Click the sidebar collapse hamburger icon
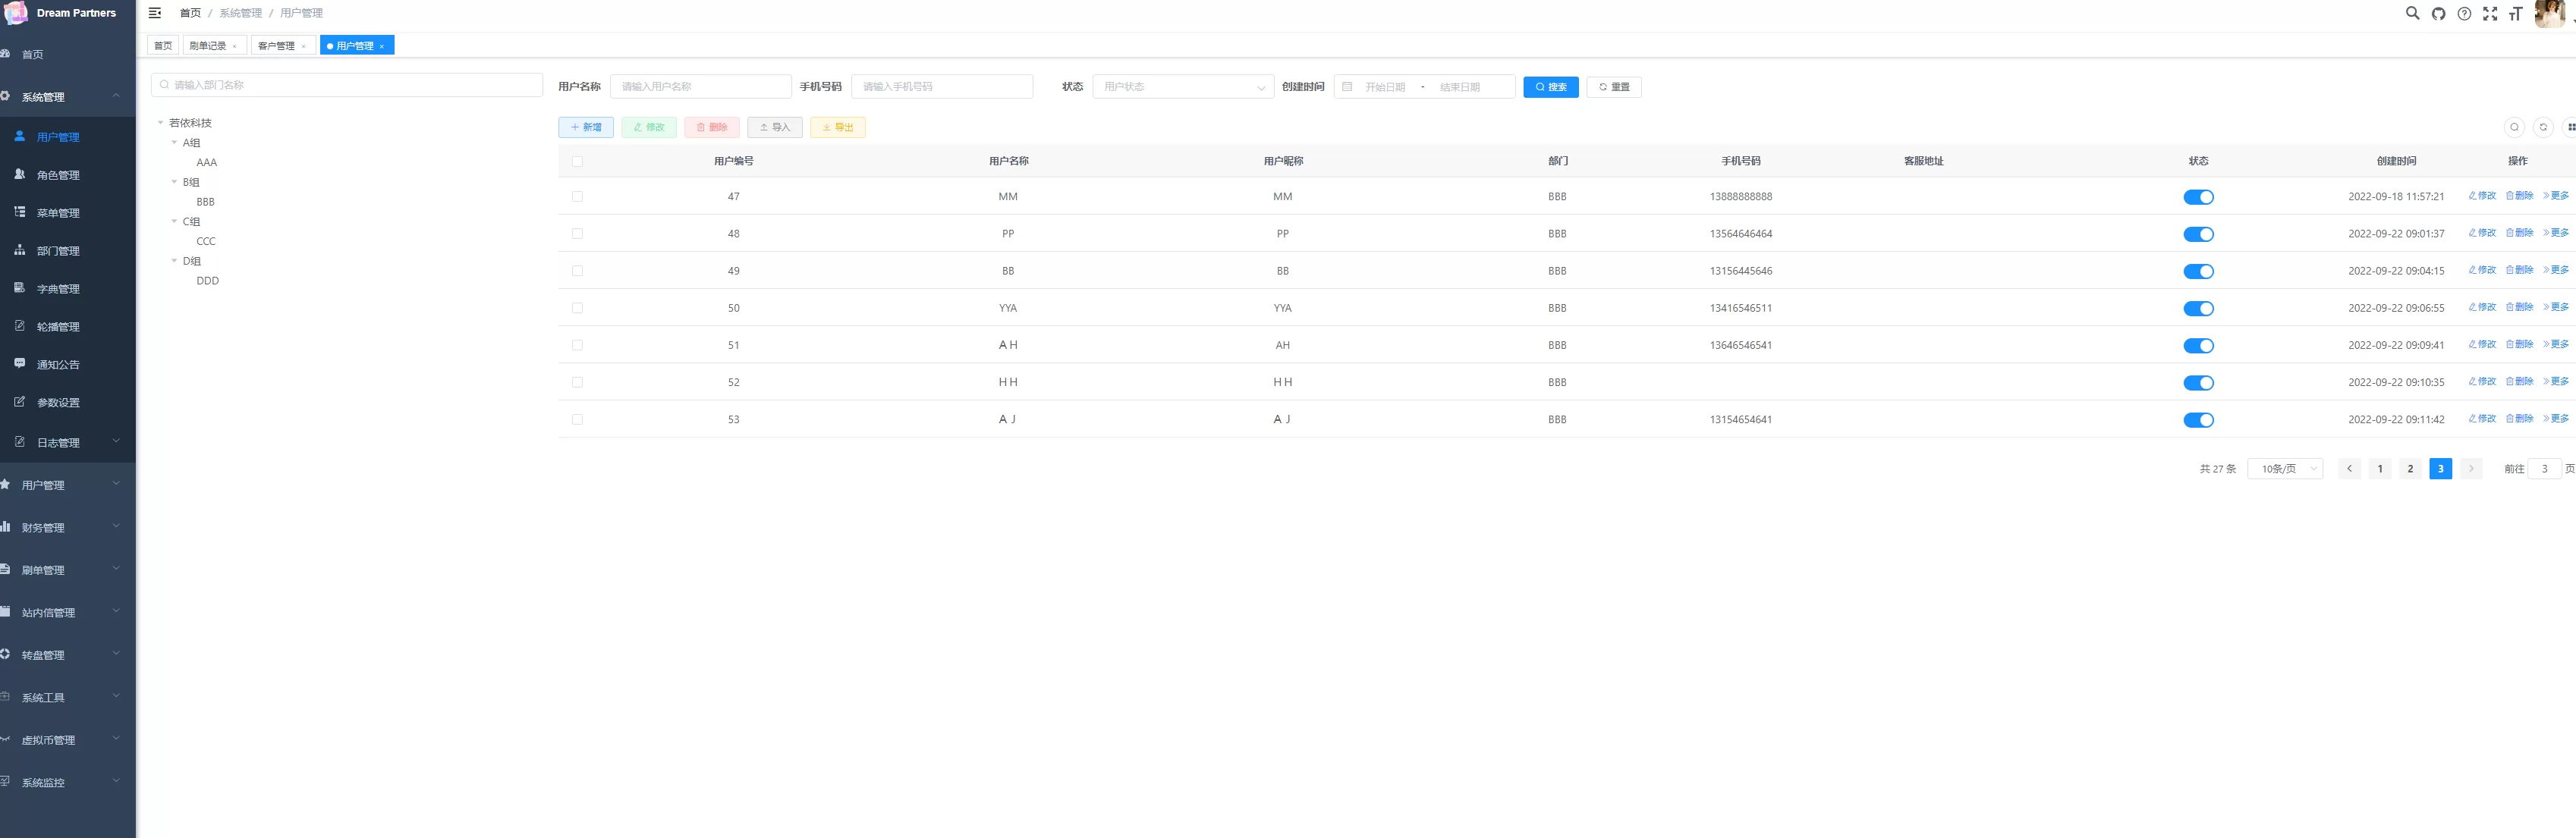 tap(155, 13)
